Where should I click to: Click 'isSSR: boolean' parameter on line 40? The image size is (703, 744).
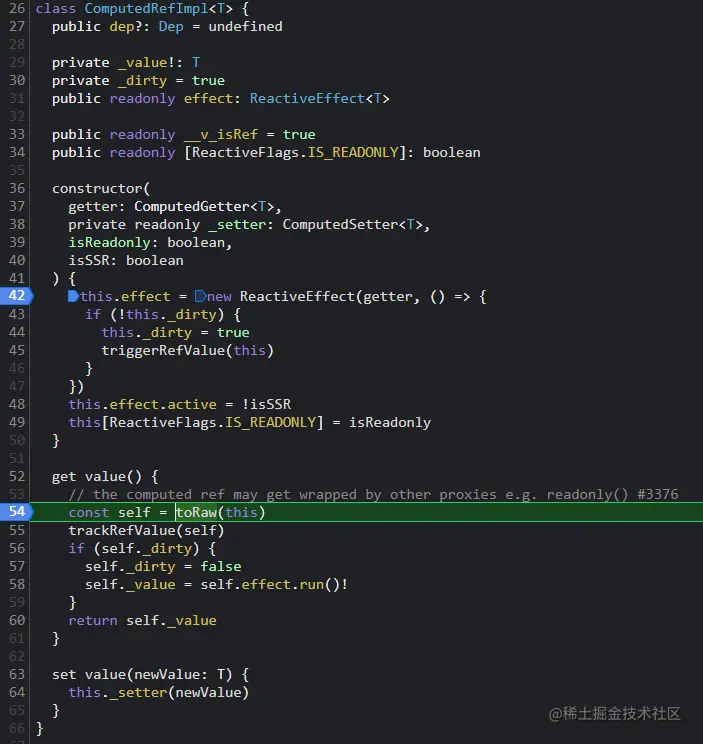pyautogui.click(x=126, y=261)
